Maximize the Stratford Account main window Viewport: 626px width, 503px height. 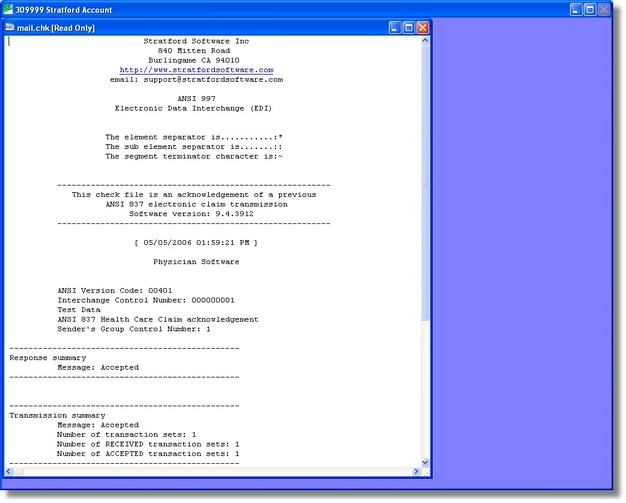click(x=590, y=9)
